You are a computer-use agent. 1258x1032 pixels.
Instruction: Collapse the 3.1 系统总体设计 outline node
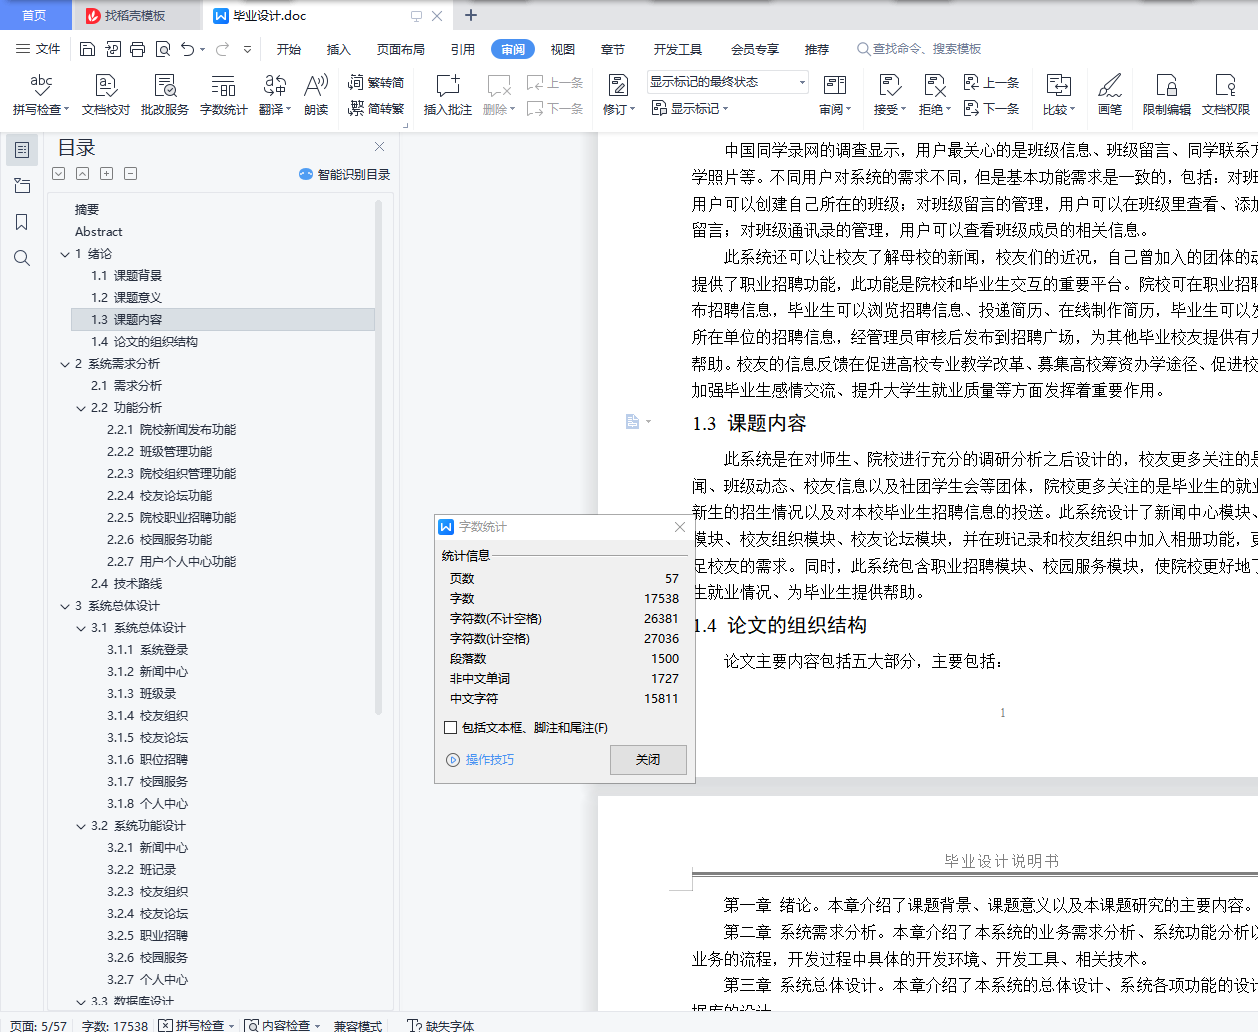click(81, 628)
